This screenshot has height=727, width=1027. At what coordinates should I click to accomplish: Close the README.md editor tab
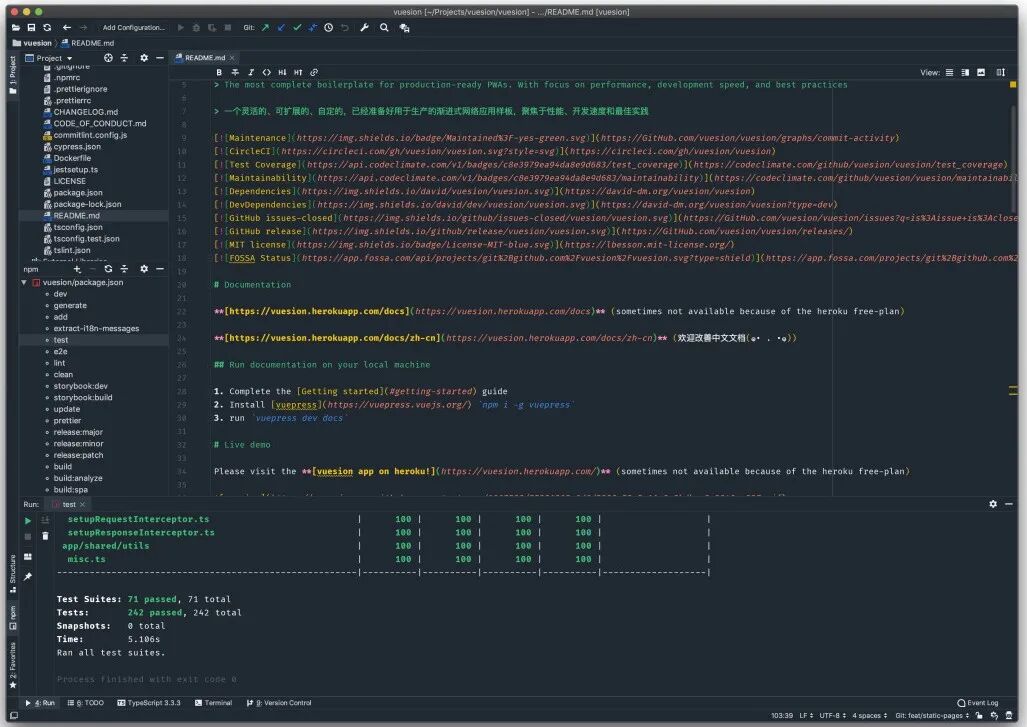(232, 58)
